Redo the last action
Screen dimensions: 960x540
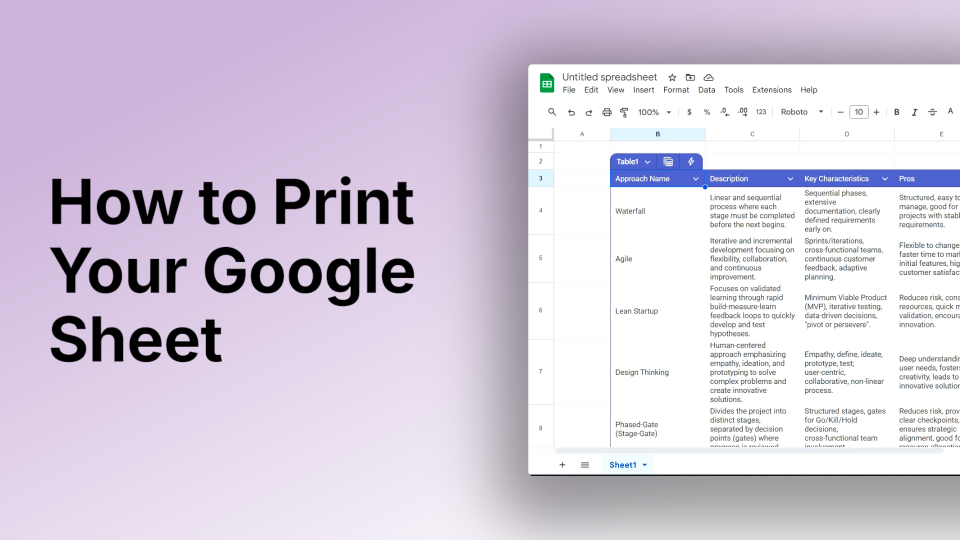click(x=588, y=112)
